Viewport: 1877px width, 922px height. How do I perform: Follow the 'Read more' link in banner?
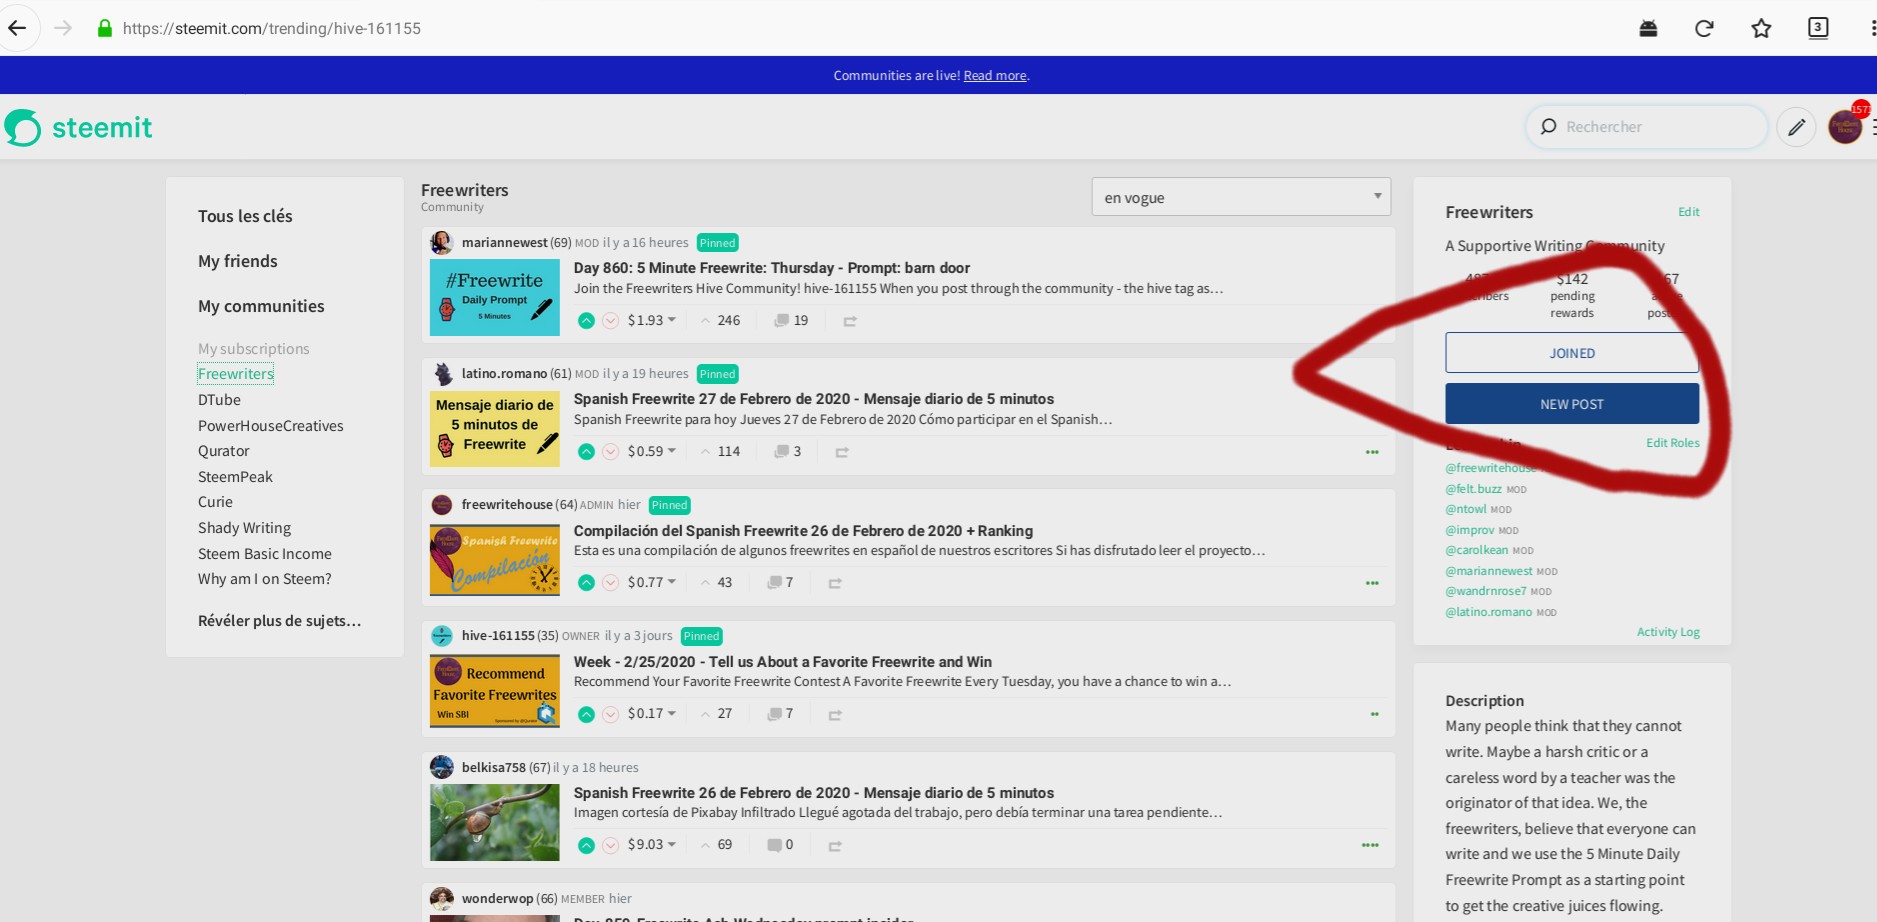click(994, 76)
